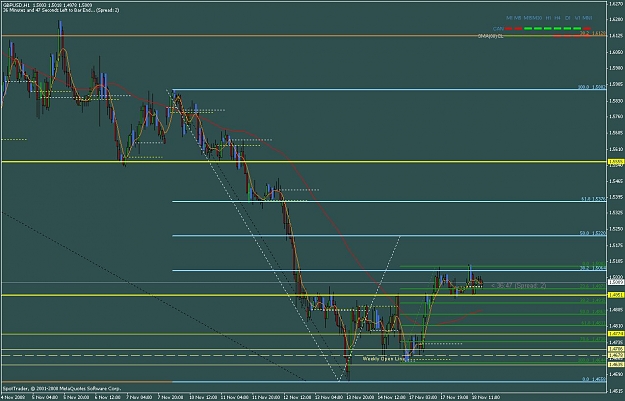The image size is (625, 401).
Task: Click the 1.6270 price axis label
Action: [x=615, y=4]
